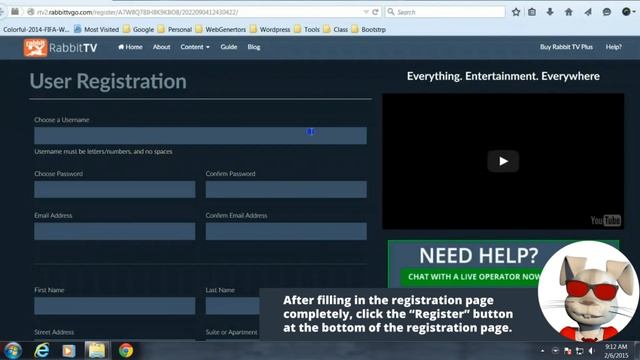Bookmark page with the star icon
This screenshot has height=360, width=640.
pyautogui.click(x=516, y=12)
